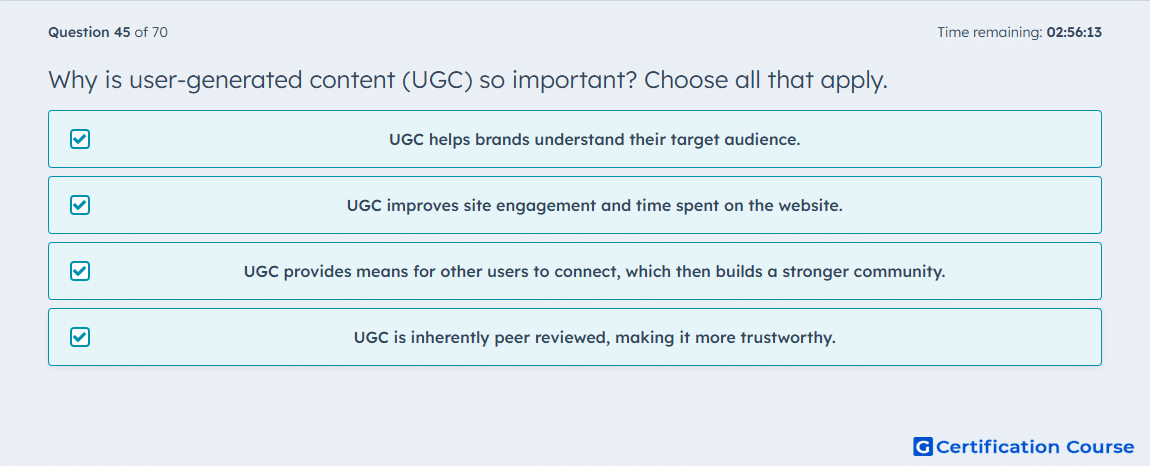The image size is (1150, 466).
Task: Uncheck the 'understand their target audience' checkbox
Action: 80,139
